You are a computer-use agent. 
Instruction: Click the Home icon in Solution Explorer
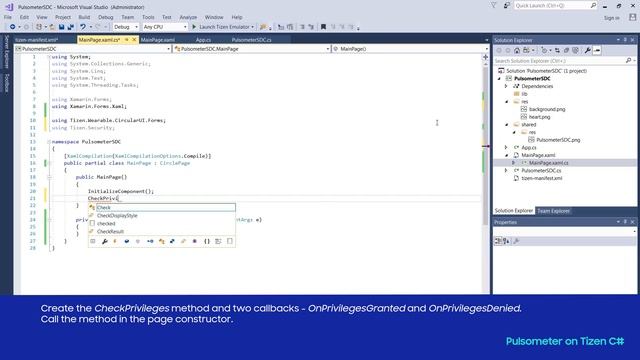click(x=517, y=51)
